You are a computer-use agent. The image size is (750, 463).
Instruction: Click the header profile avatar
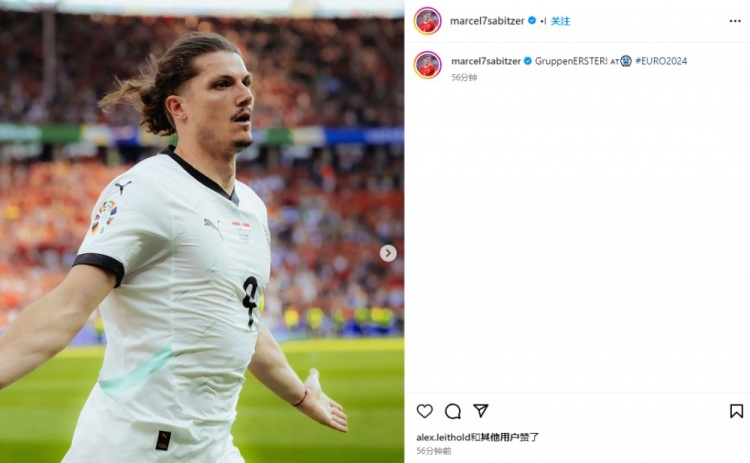point(428,21)
